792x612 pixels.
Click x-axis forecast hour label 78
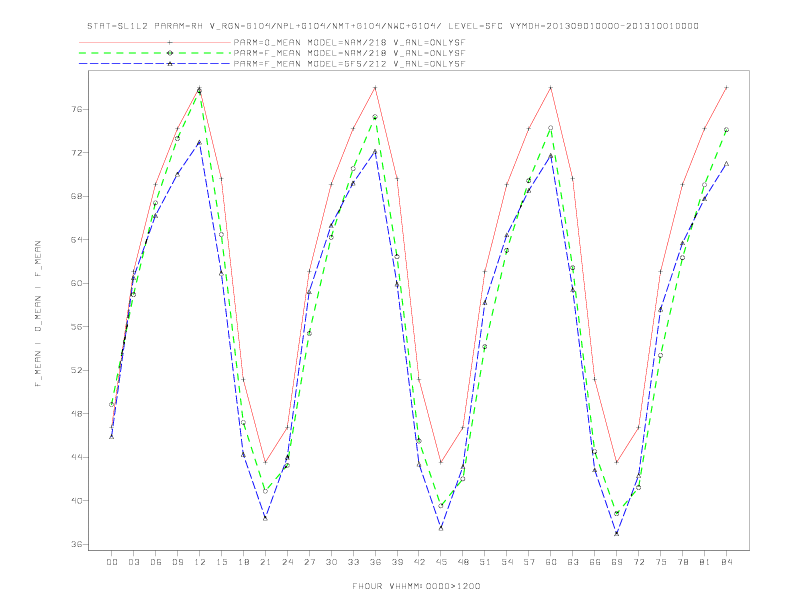(x=683, y=562)
